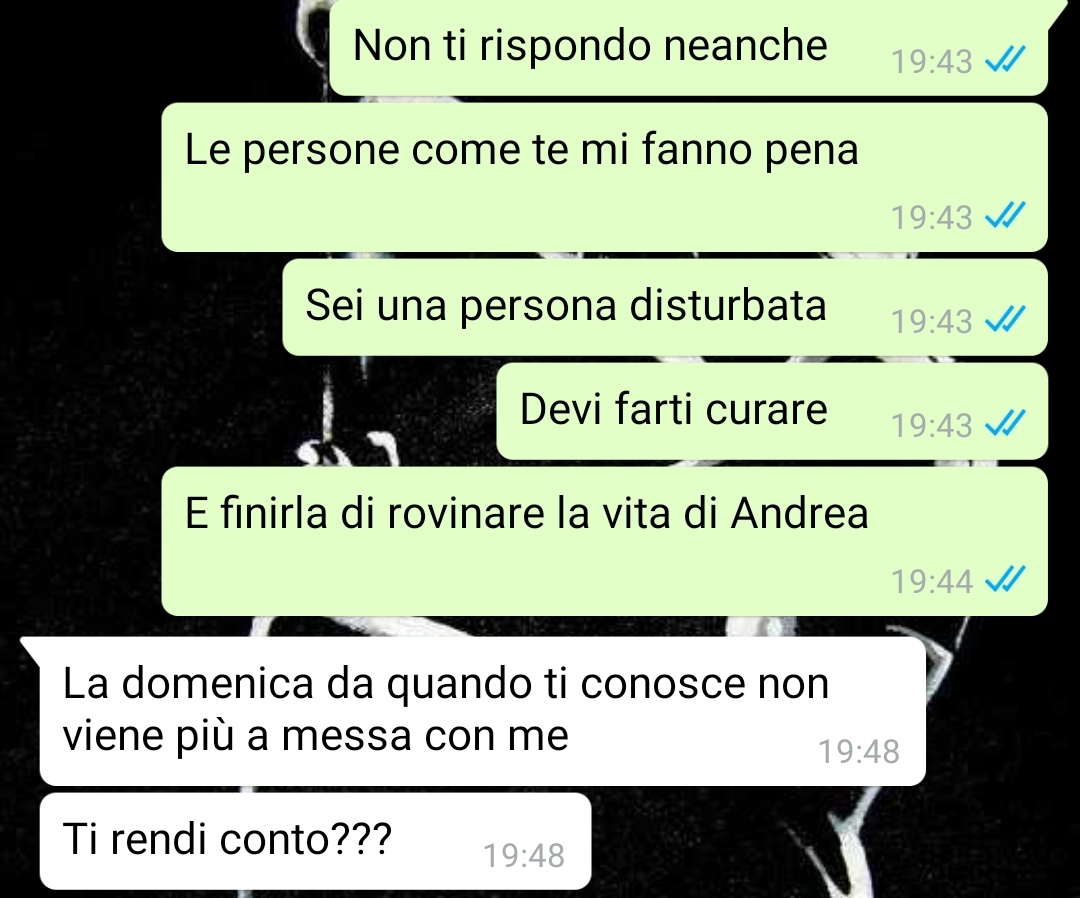Tap the 19:48 timestamp on the messa message
The width and height of the screenshot is (1080, 898).
[x=859, y=751]
